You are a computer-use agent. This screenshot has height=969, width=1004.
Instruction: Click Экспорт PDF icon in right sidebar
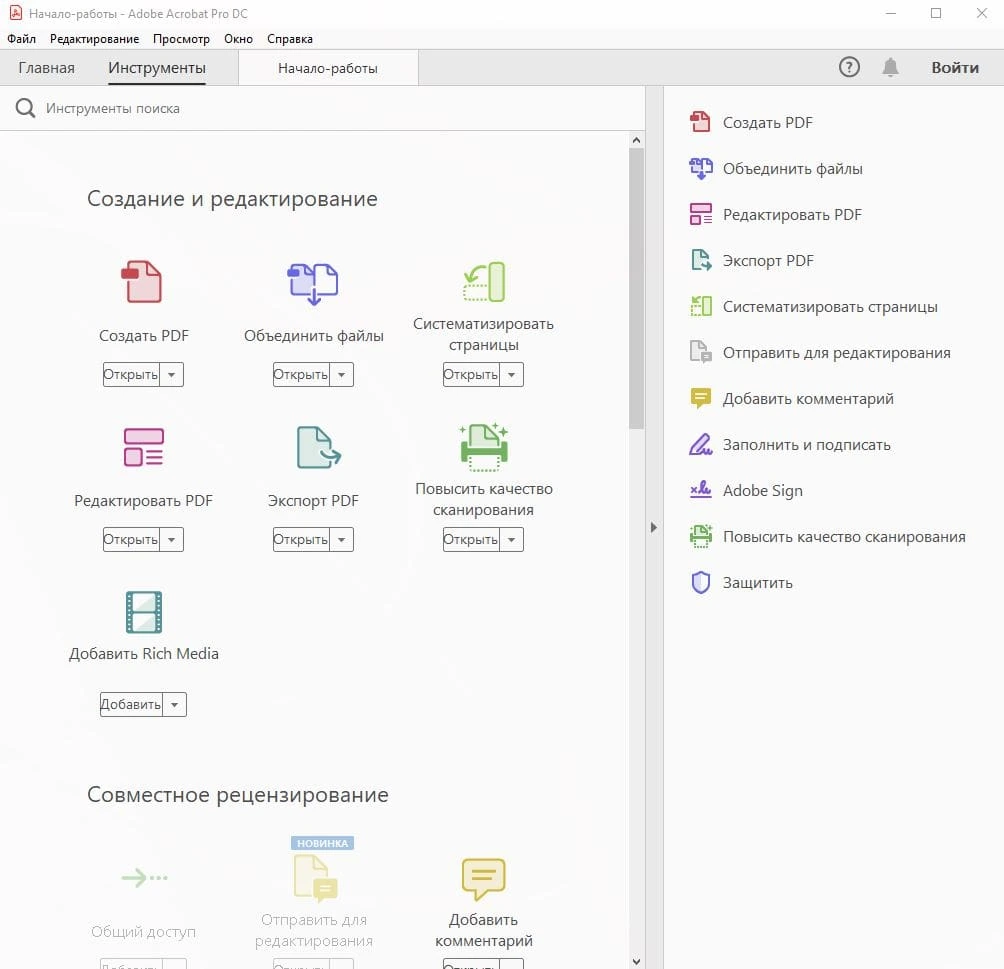[x=701, y=260]
